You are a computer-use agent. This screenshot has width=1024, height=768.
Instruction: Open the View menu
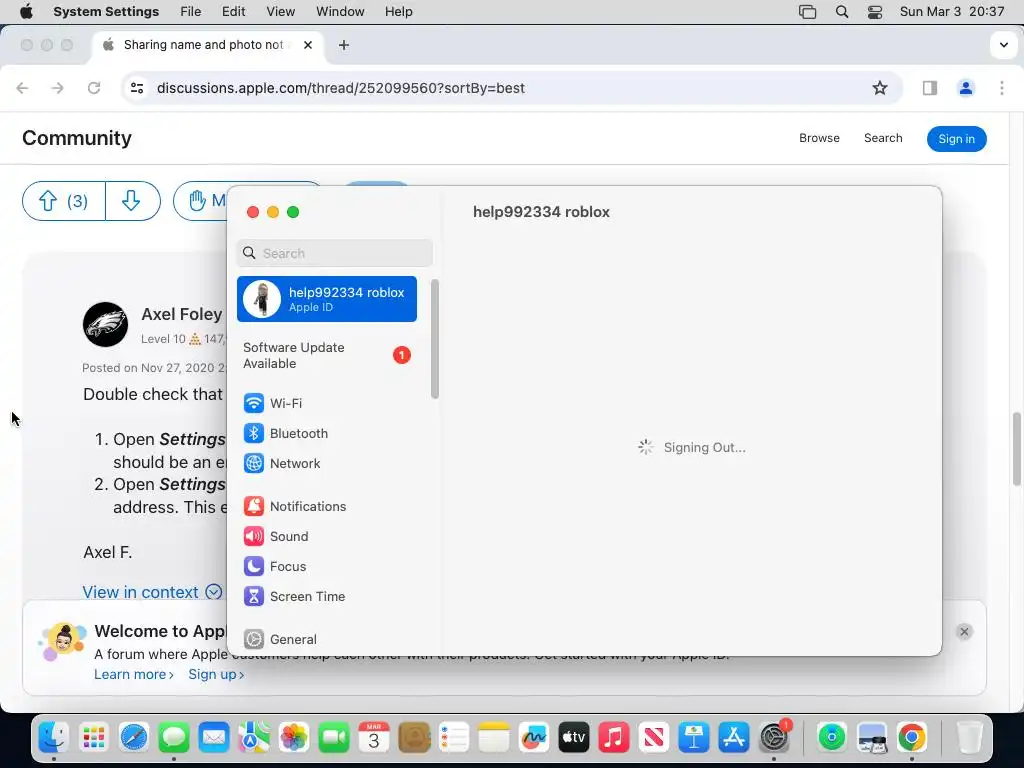[x=280, y=12]
